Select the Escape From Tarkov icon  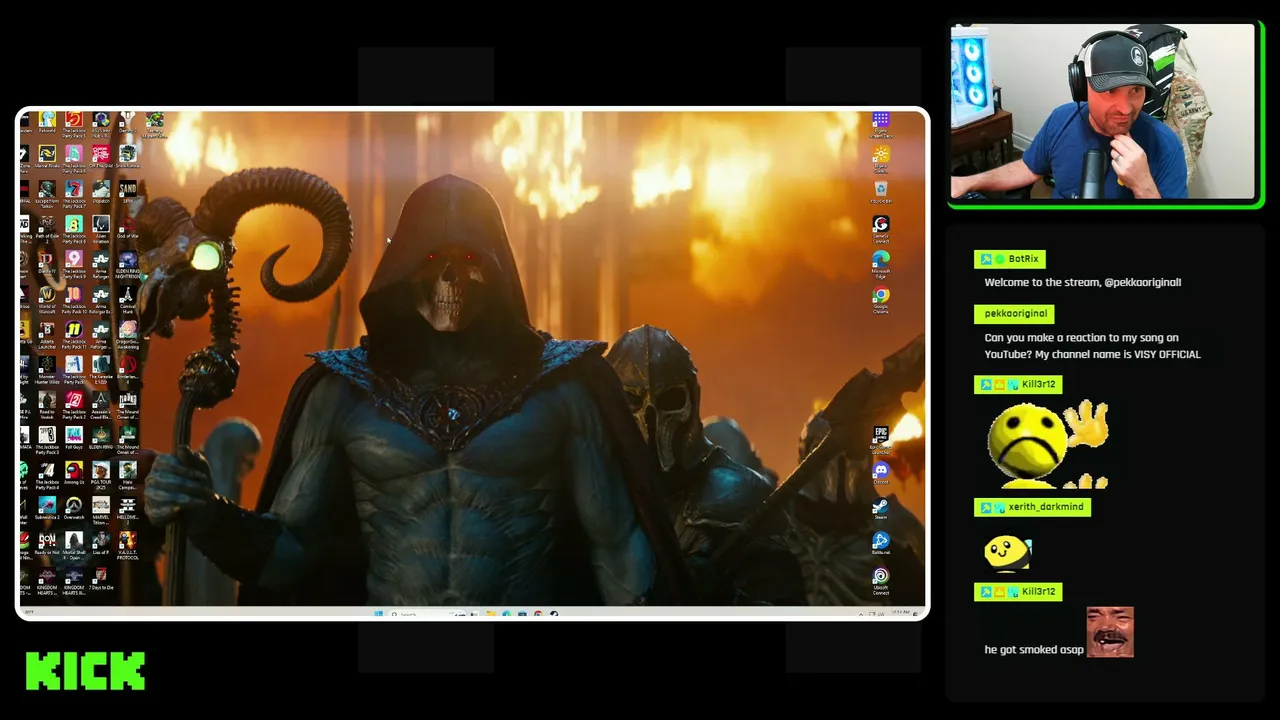(x=47, y=194)
